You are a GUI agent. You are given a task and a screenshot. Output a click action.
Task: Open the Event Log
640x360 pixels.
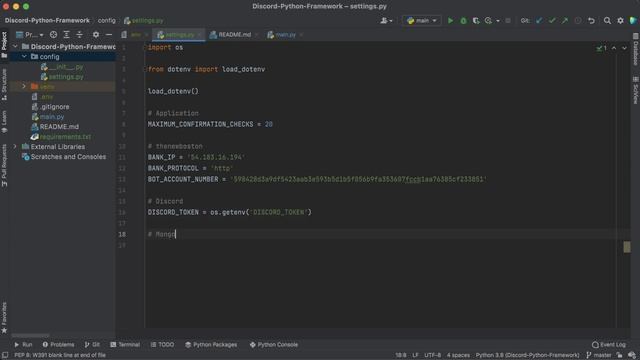[609, 345]
